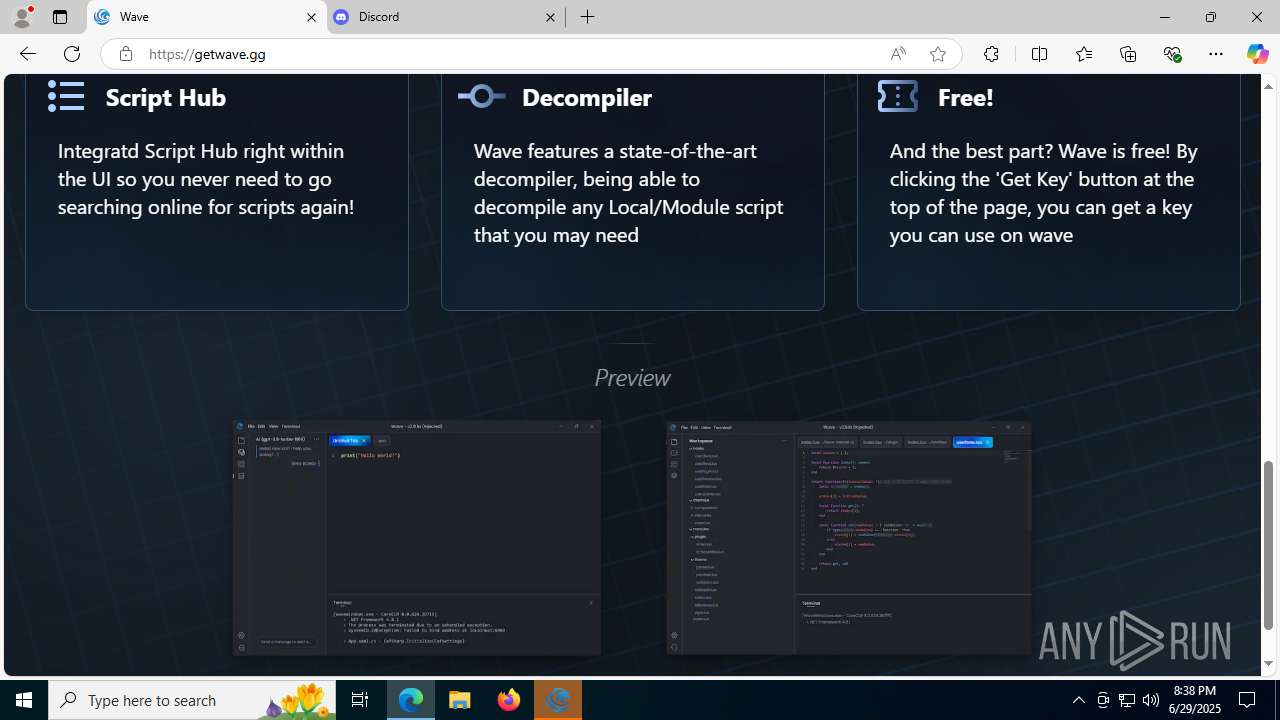The image size is (1280, 720).
Task: Open the right preview screenshot thumbnail
Action: point(849,538)
